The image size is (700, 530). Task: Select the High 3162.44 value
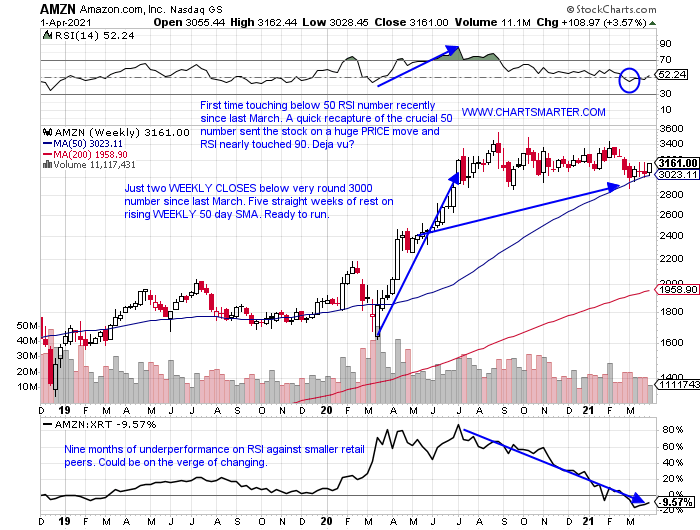click(263, 22)
